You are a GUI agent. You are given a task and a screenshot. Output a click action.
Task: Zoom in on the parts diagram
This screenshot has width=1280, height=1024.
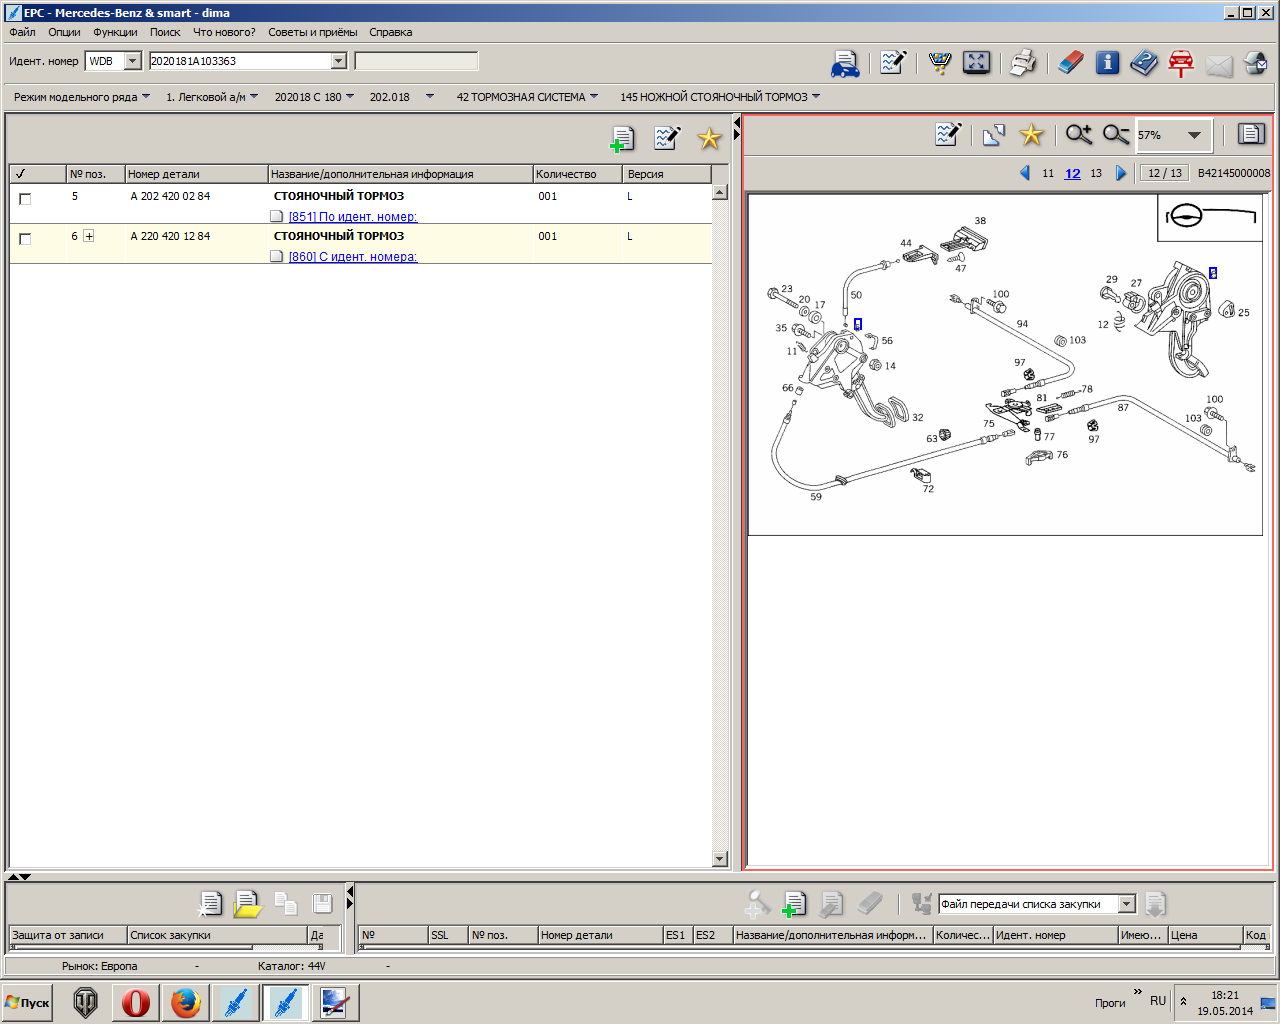1078,134
